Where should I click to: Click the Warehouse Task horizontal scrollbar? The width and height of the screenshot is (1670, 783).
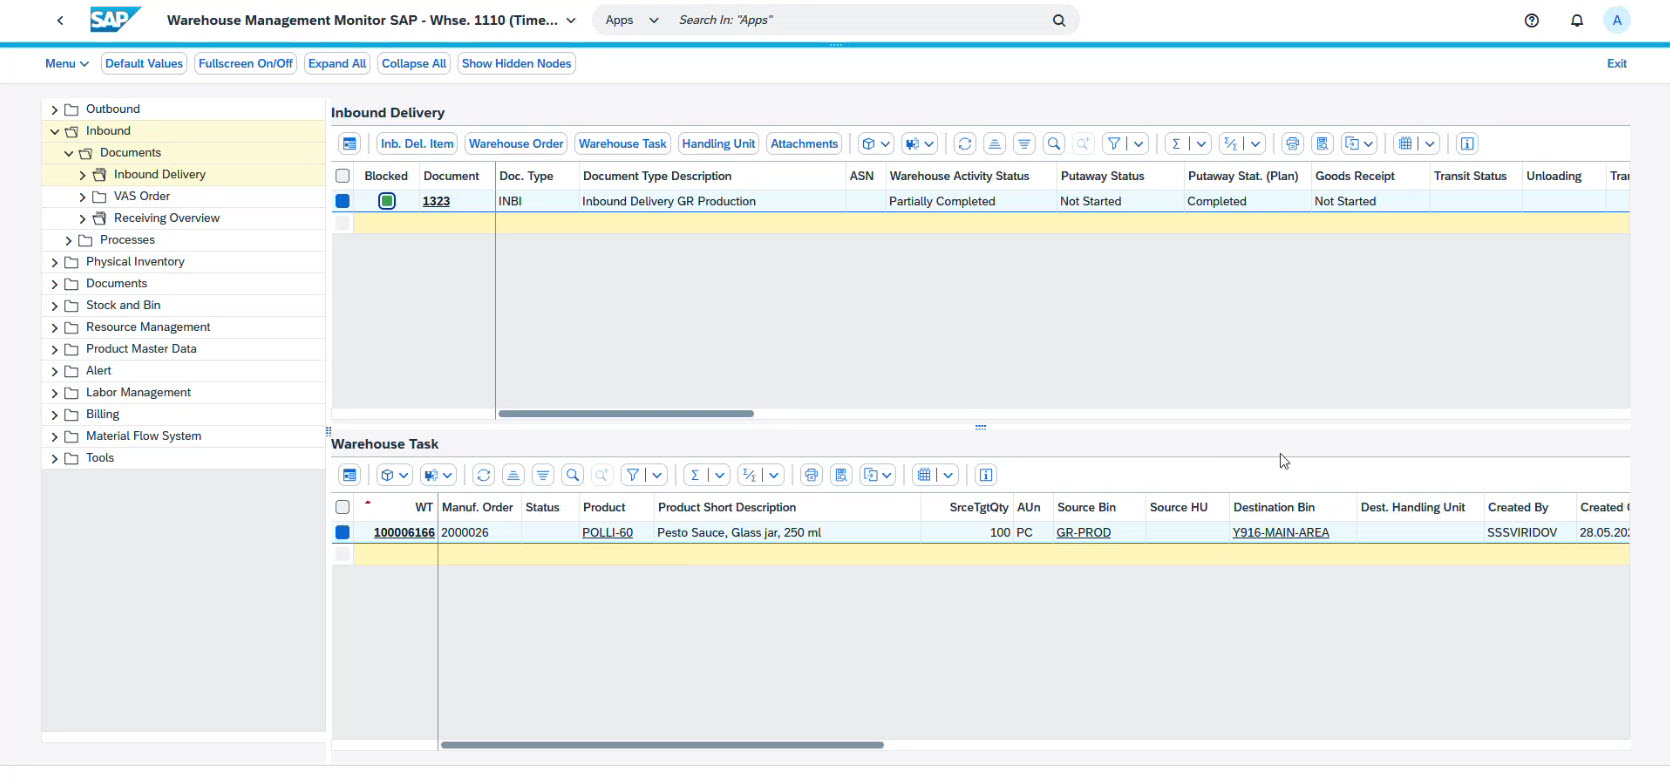[662, 745]
